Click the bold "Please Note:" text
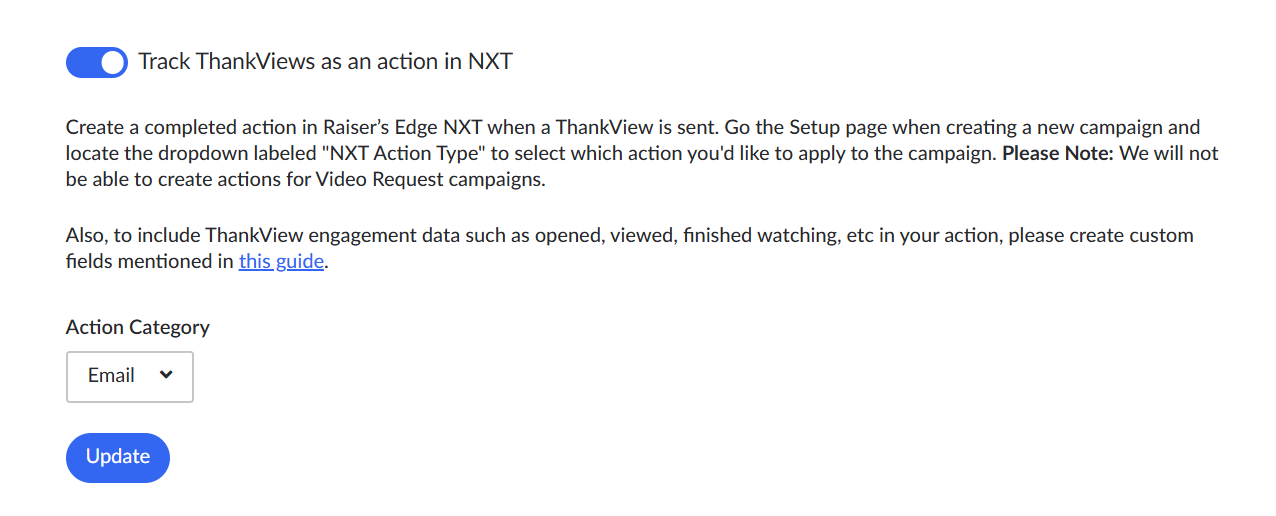1276x516 pixels. 1058,155
